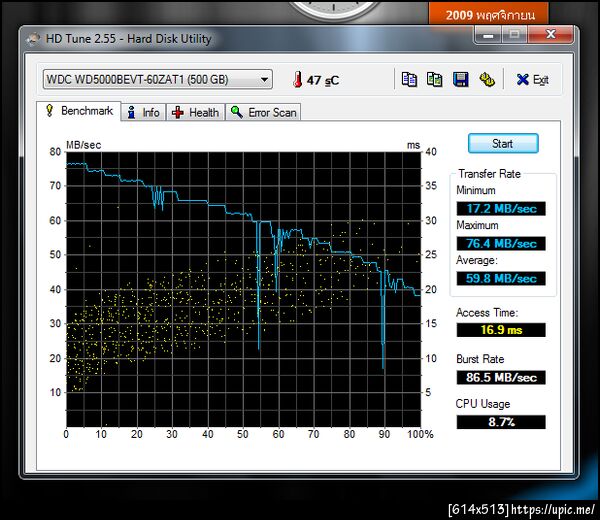Image resolution: width=600 pixels, height=520 pixels.
Task: Minimize the HD Tune window
Action: click(x=488, y=34)
